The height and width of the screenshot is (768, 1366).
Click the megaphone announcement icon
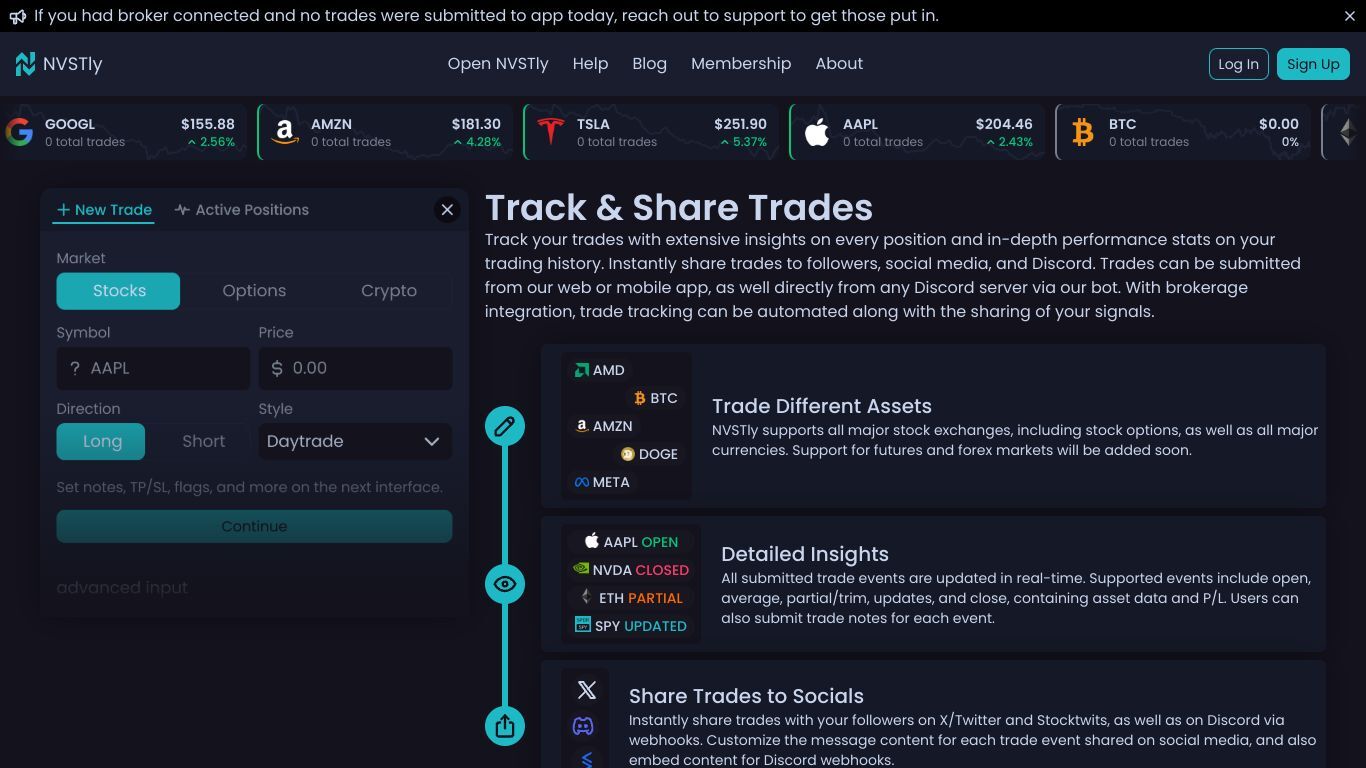click(x=18, y=16)
